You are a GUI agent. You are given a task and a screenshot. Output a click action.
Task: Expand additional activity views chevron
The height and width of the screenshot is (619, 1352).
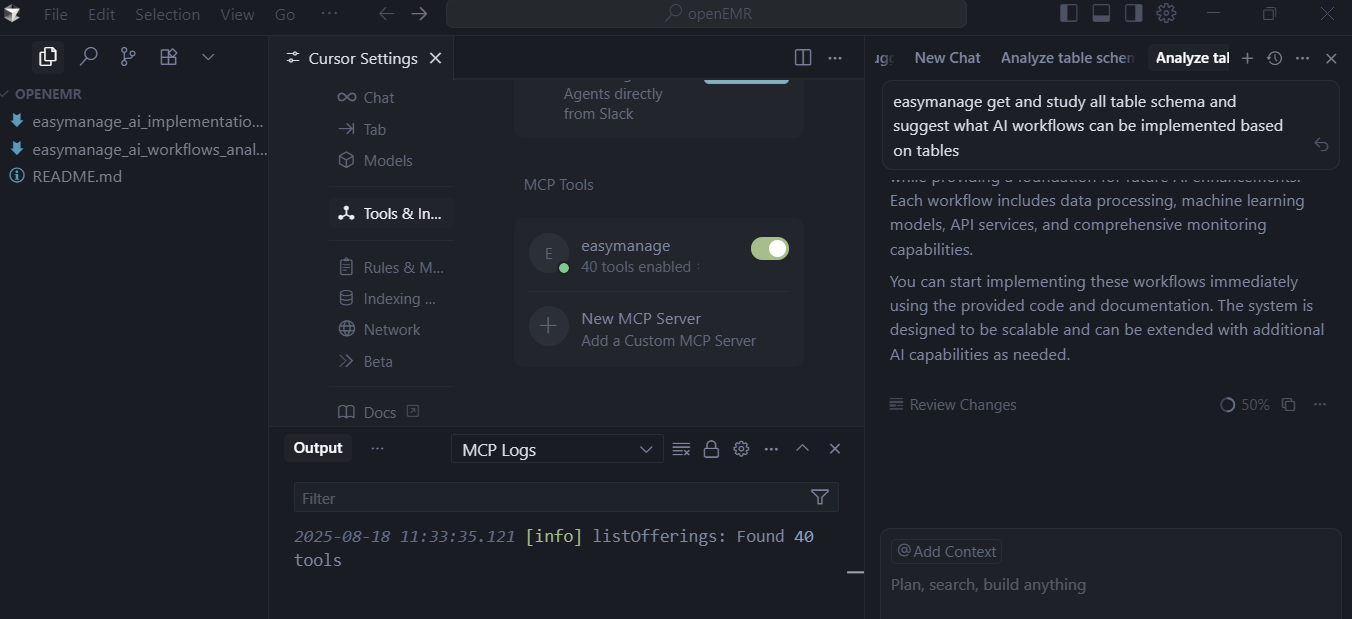point(208,57)
